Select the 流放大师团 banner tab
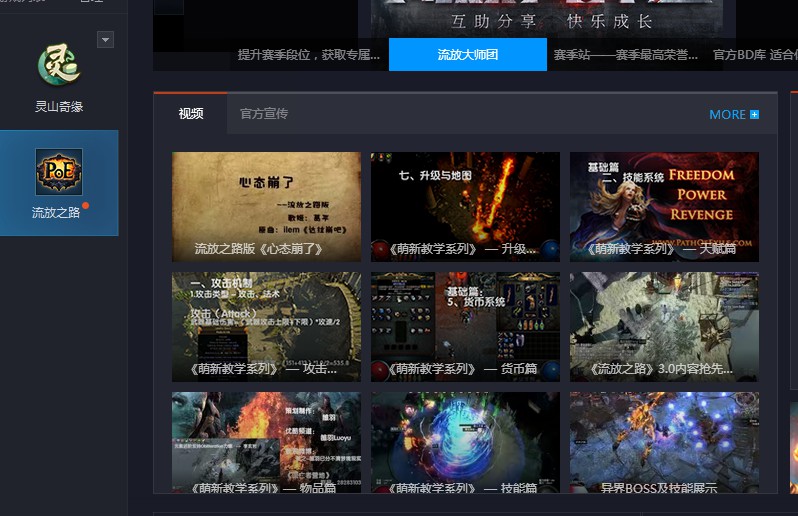Image resolution: width=798 pixels, height=516 pixels. tap(468, 54)
